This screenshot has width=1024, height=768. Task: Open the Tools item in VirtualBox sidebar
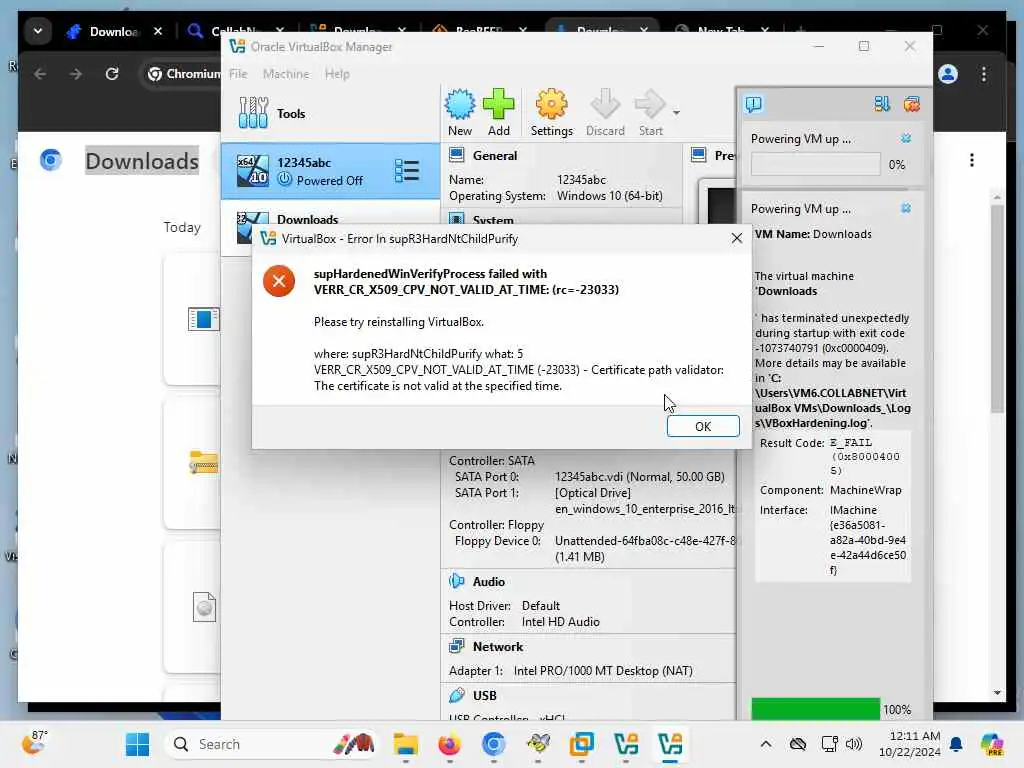pyautogui.click(x=330, y=114)
